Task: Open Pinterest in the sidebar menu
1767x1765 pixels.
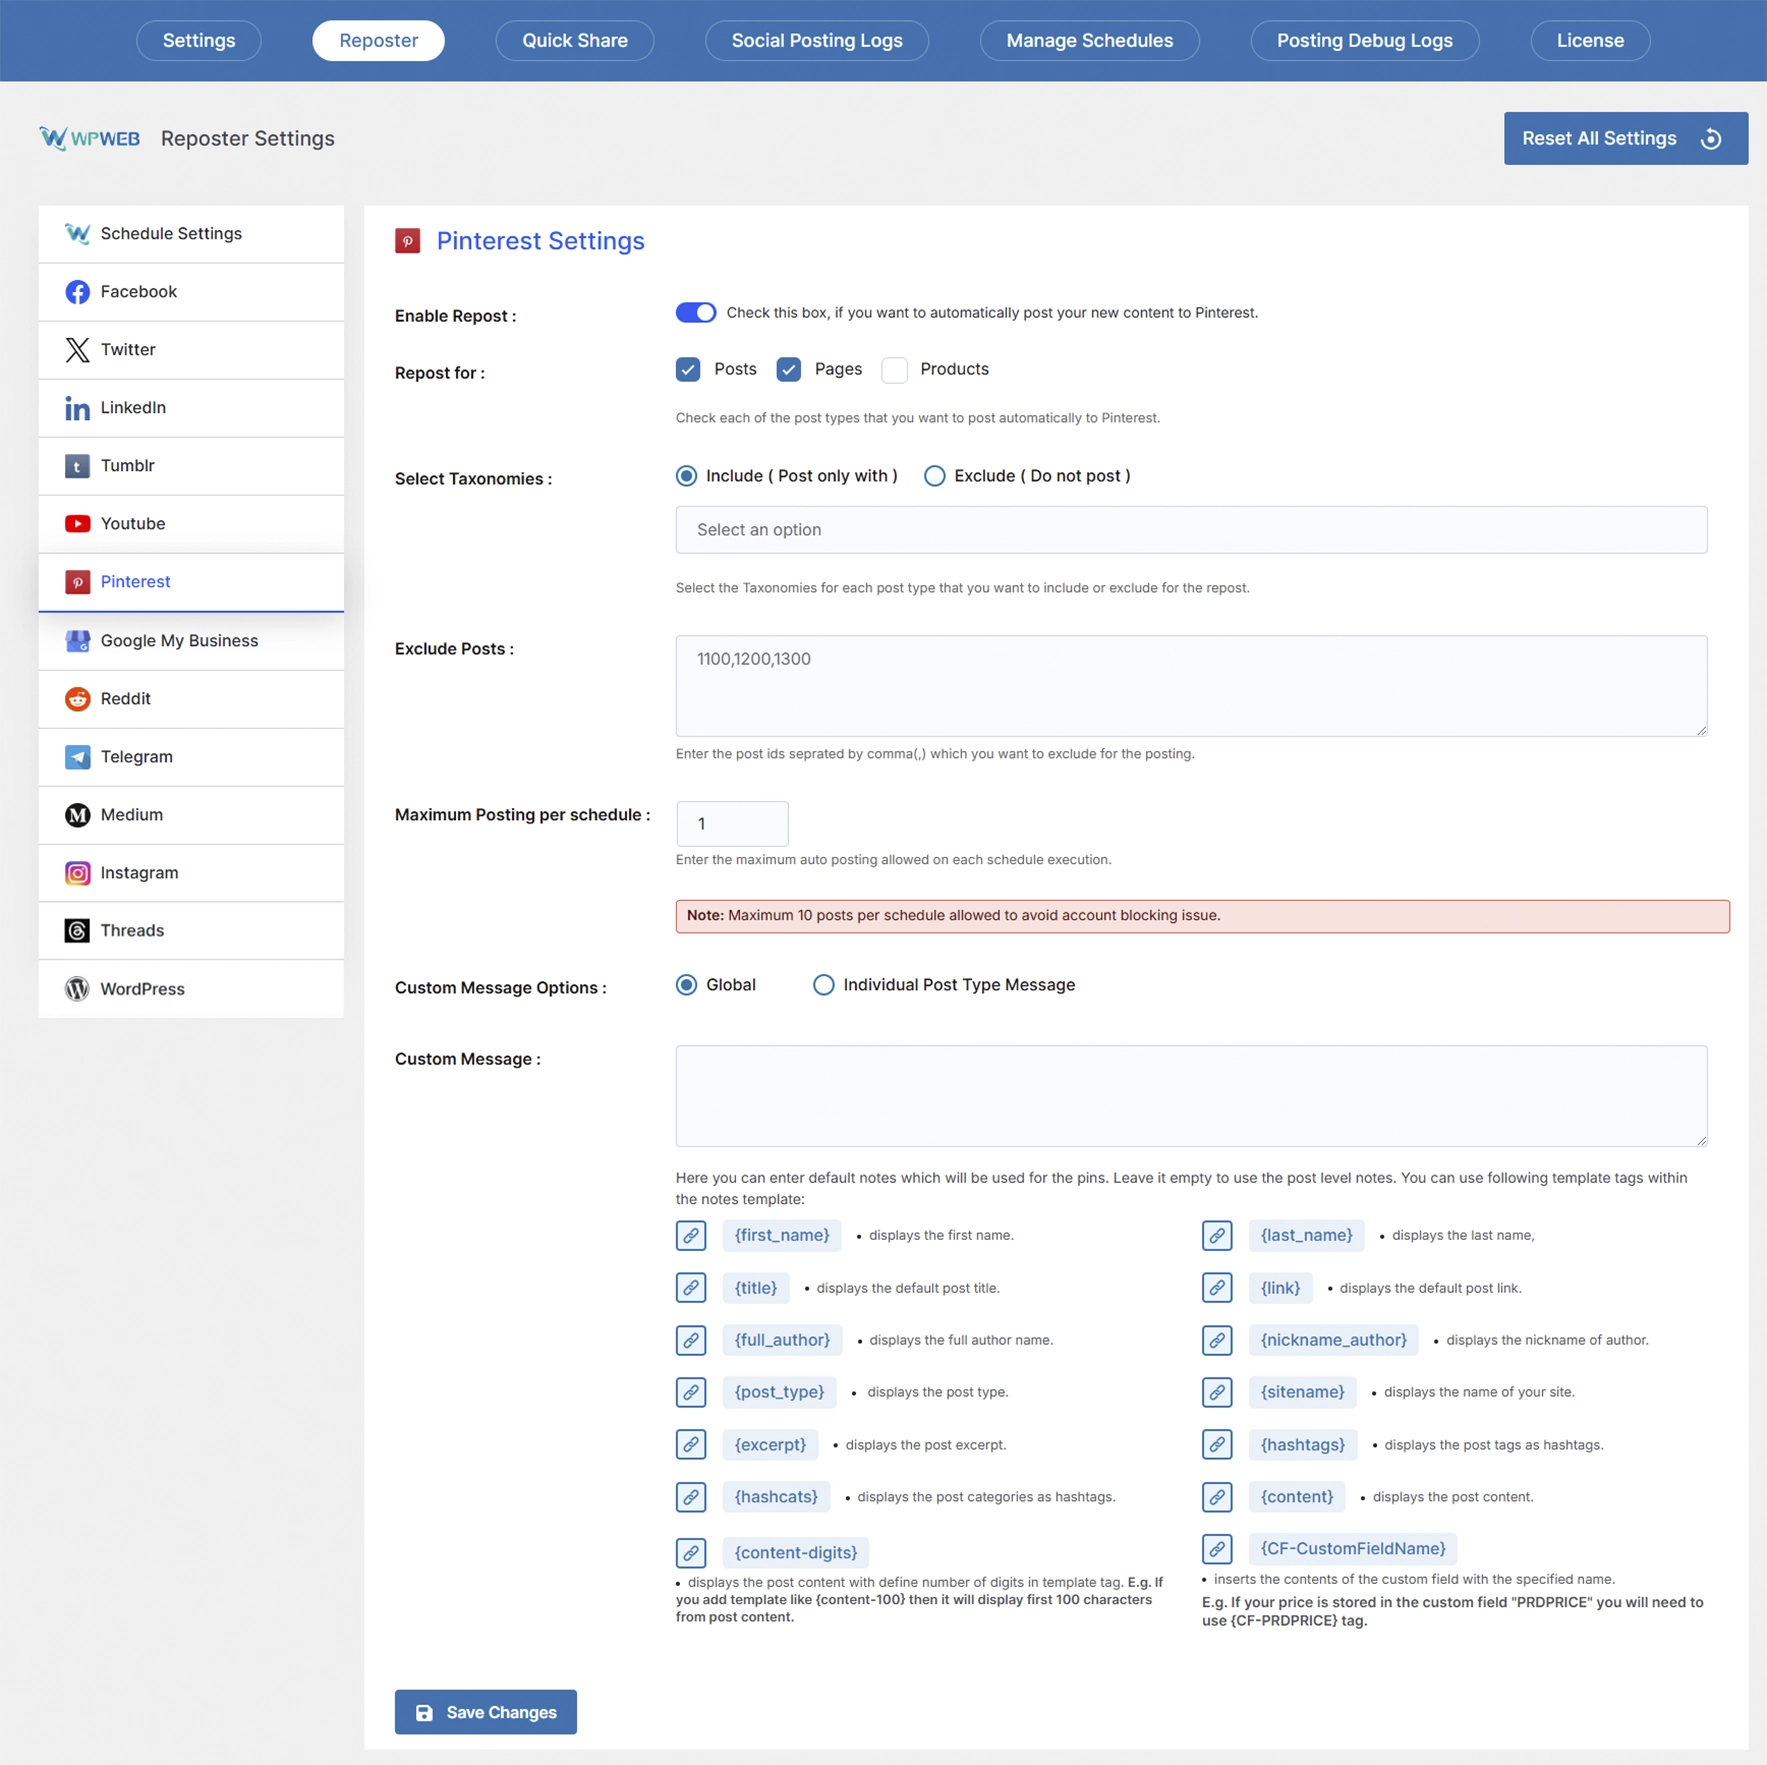Action: [191, 582]
